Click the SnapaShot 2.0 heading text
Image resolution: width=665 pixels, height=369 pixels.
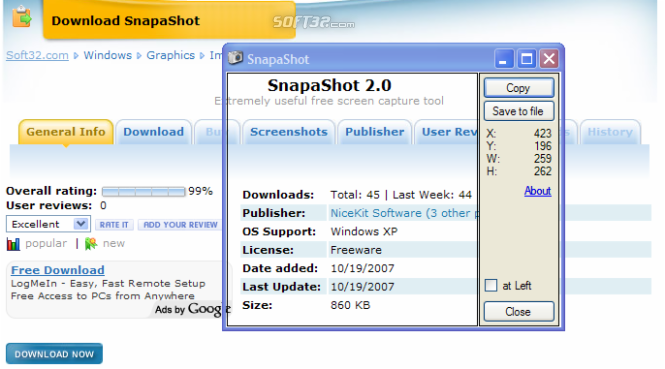pyautogui.click(x=329, y=85)
